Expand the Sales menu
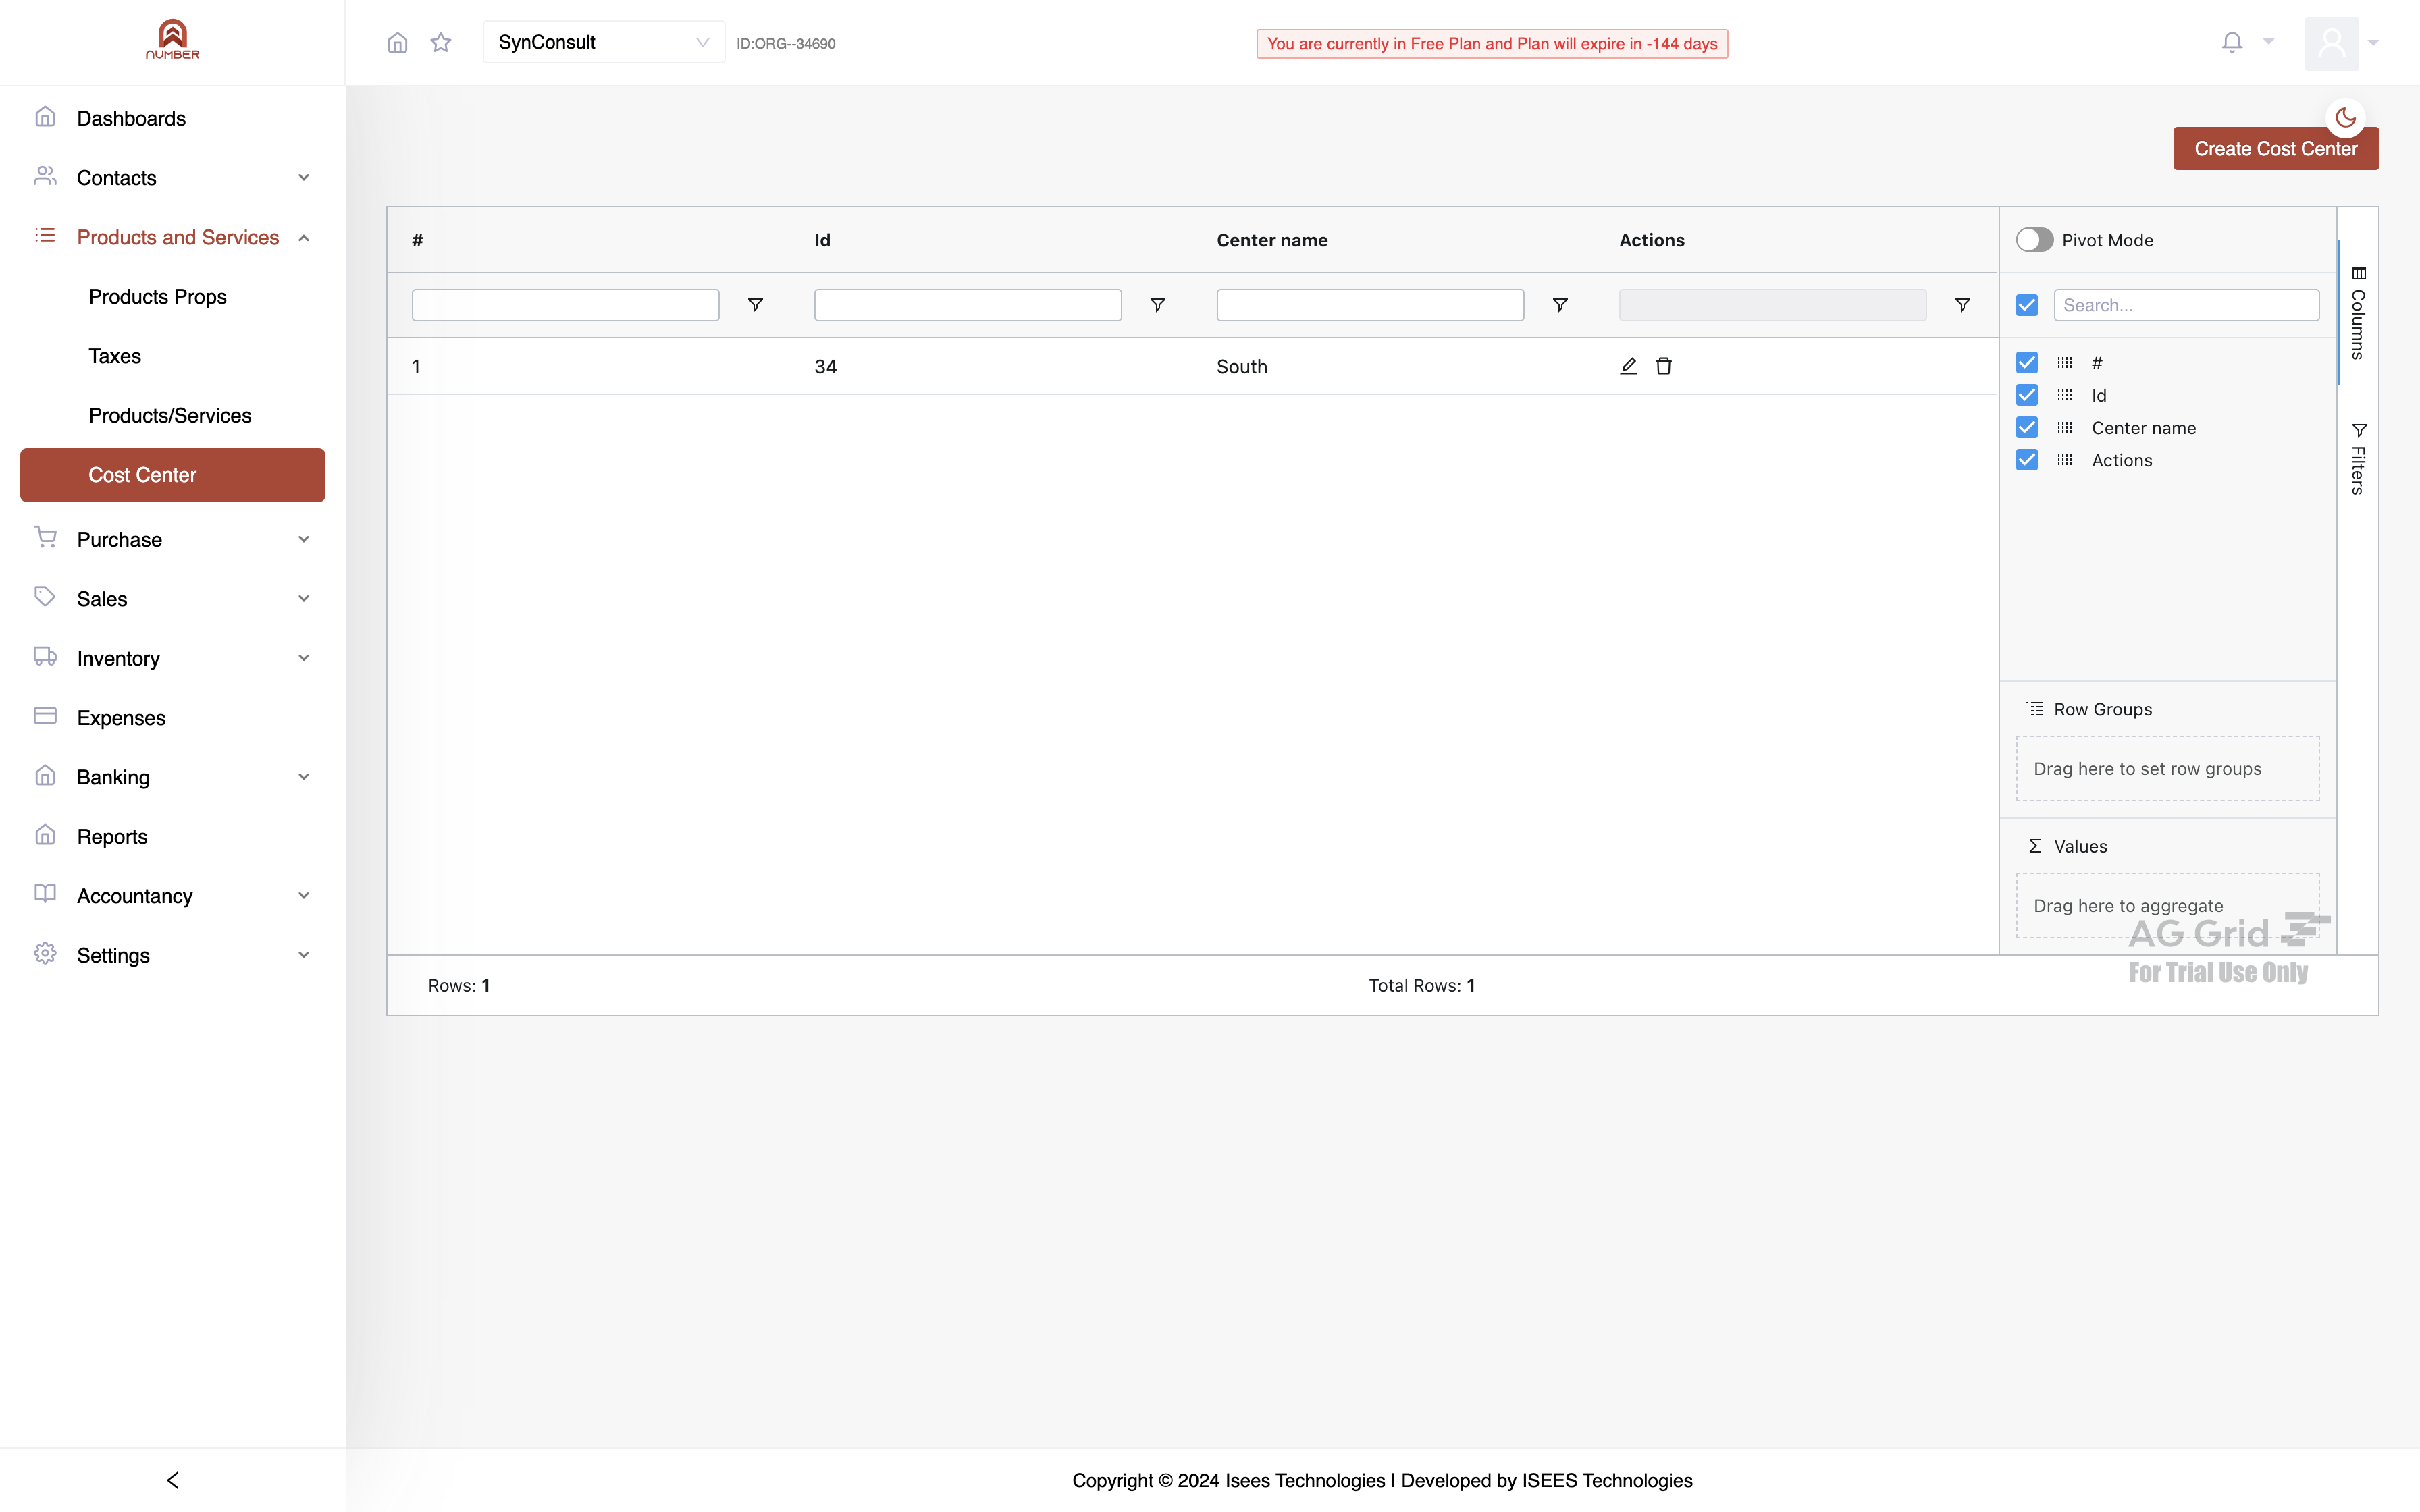Screen dimensions: 2420x1512 (172, 599)
